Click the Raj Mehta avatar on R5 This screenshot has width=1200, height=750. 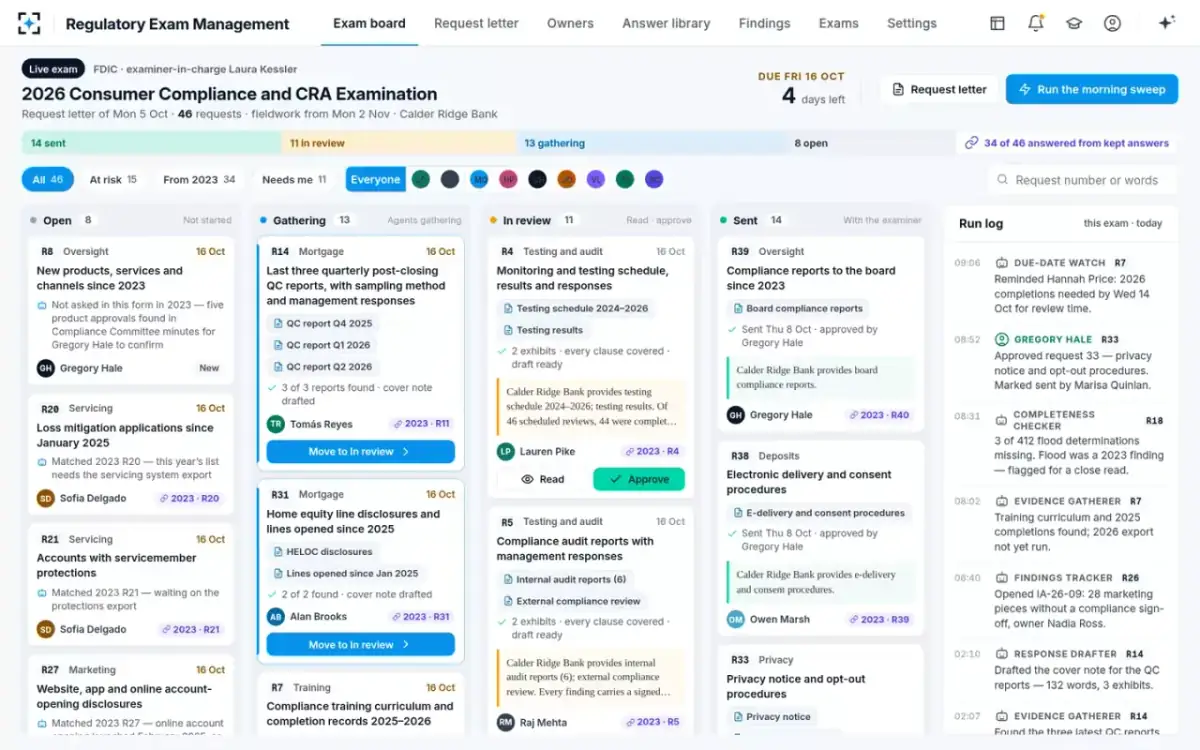(505, 721)
